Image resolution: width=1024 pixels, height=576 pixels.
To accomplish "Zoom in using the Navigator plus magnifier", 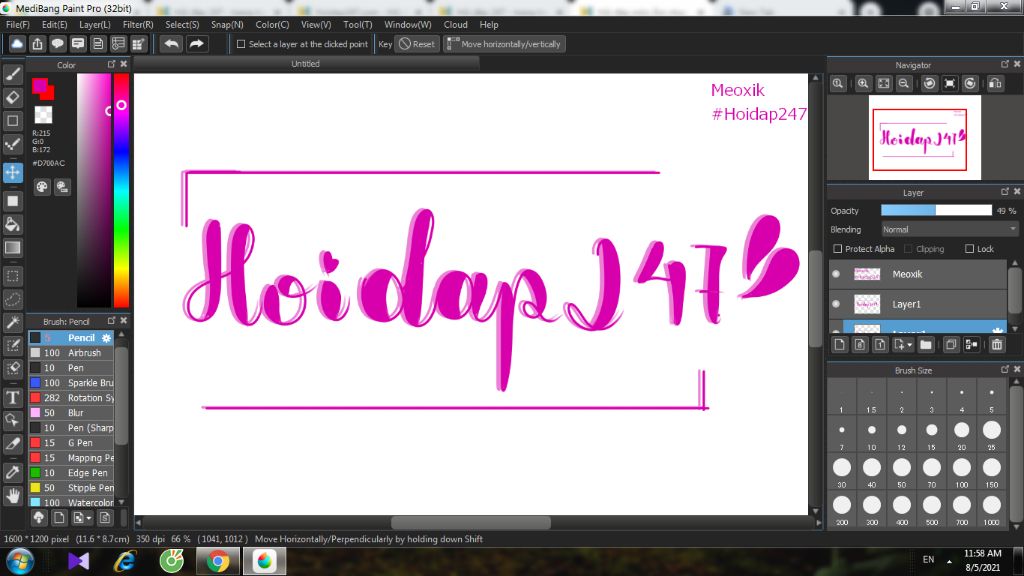I will 863,84.
